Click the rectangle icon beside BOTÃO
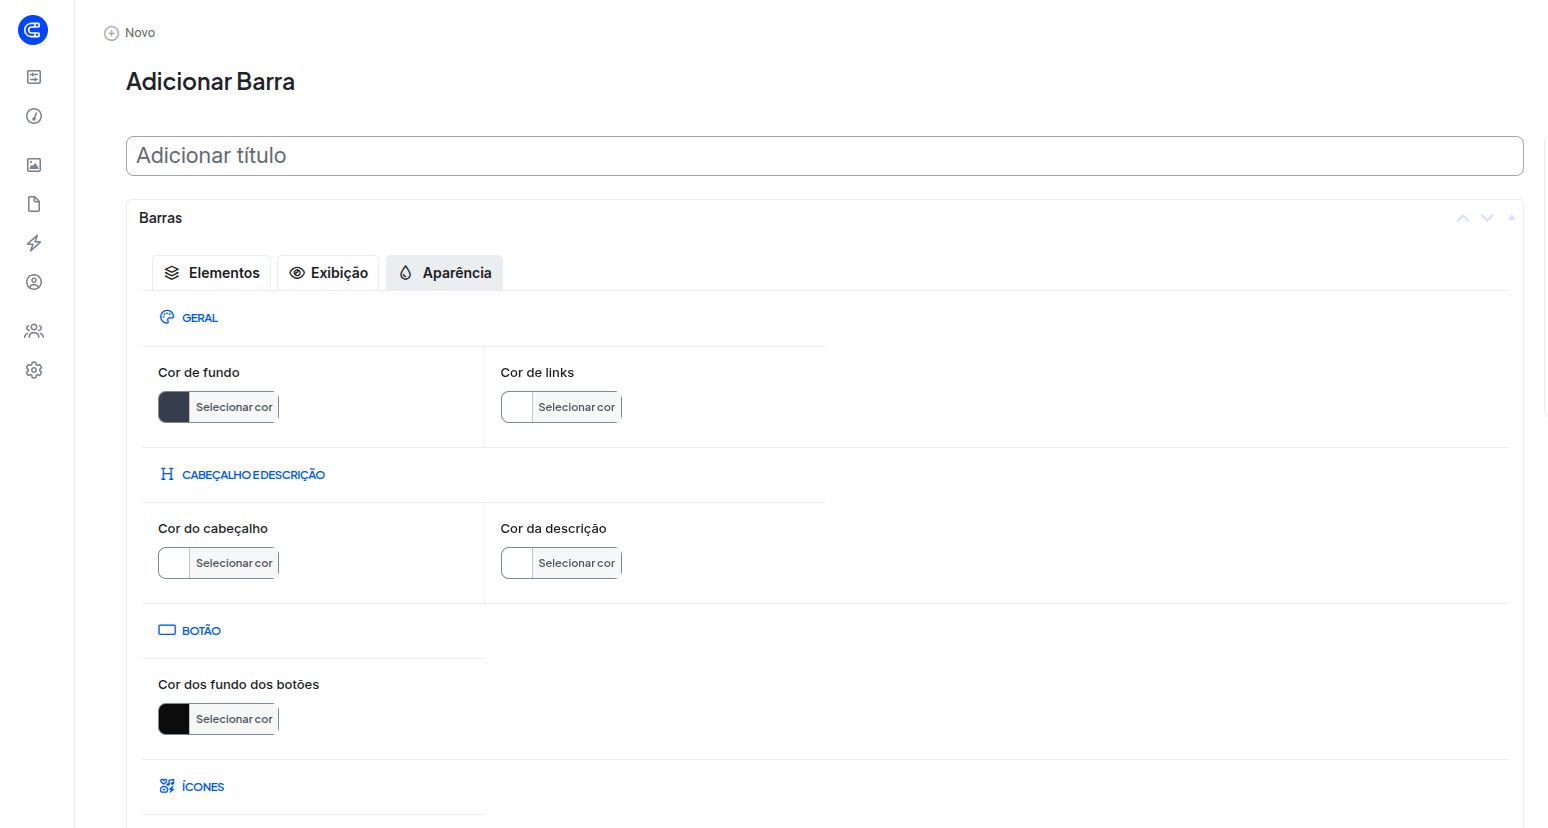Screen dimensions: 1548x828 click(167, 630)
